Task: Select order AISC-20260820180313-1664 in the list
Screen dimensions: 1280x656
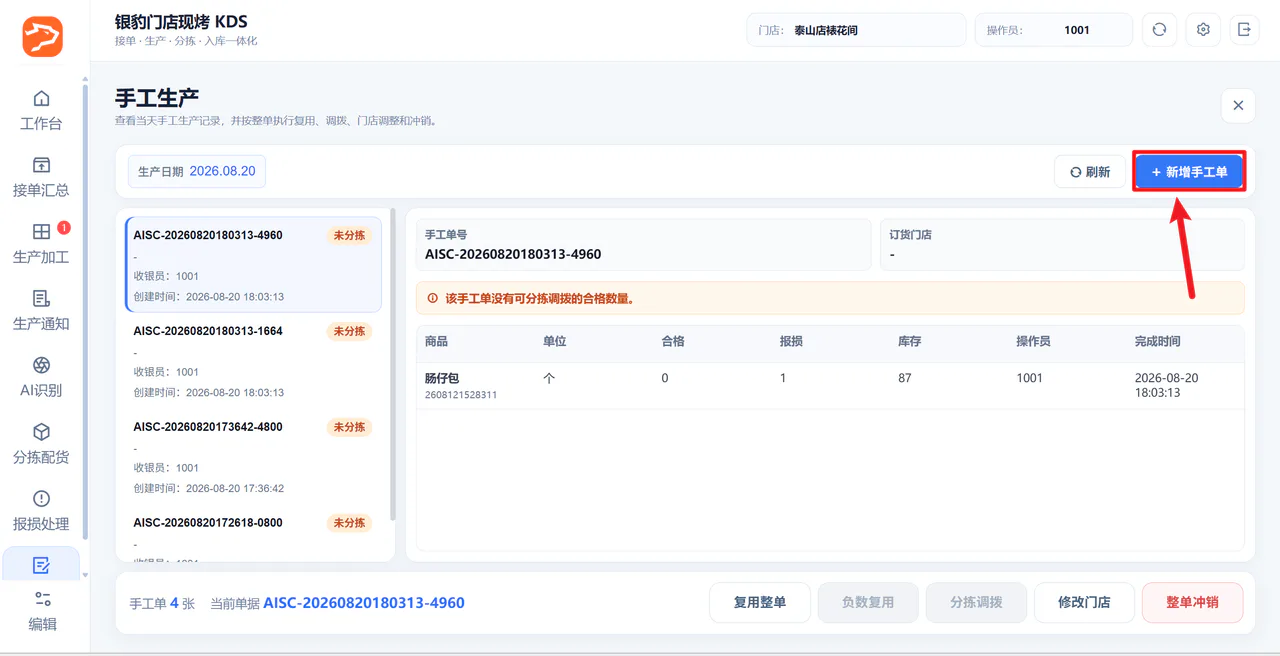Action: [253, 361]
